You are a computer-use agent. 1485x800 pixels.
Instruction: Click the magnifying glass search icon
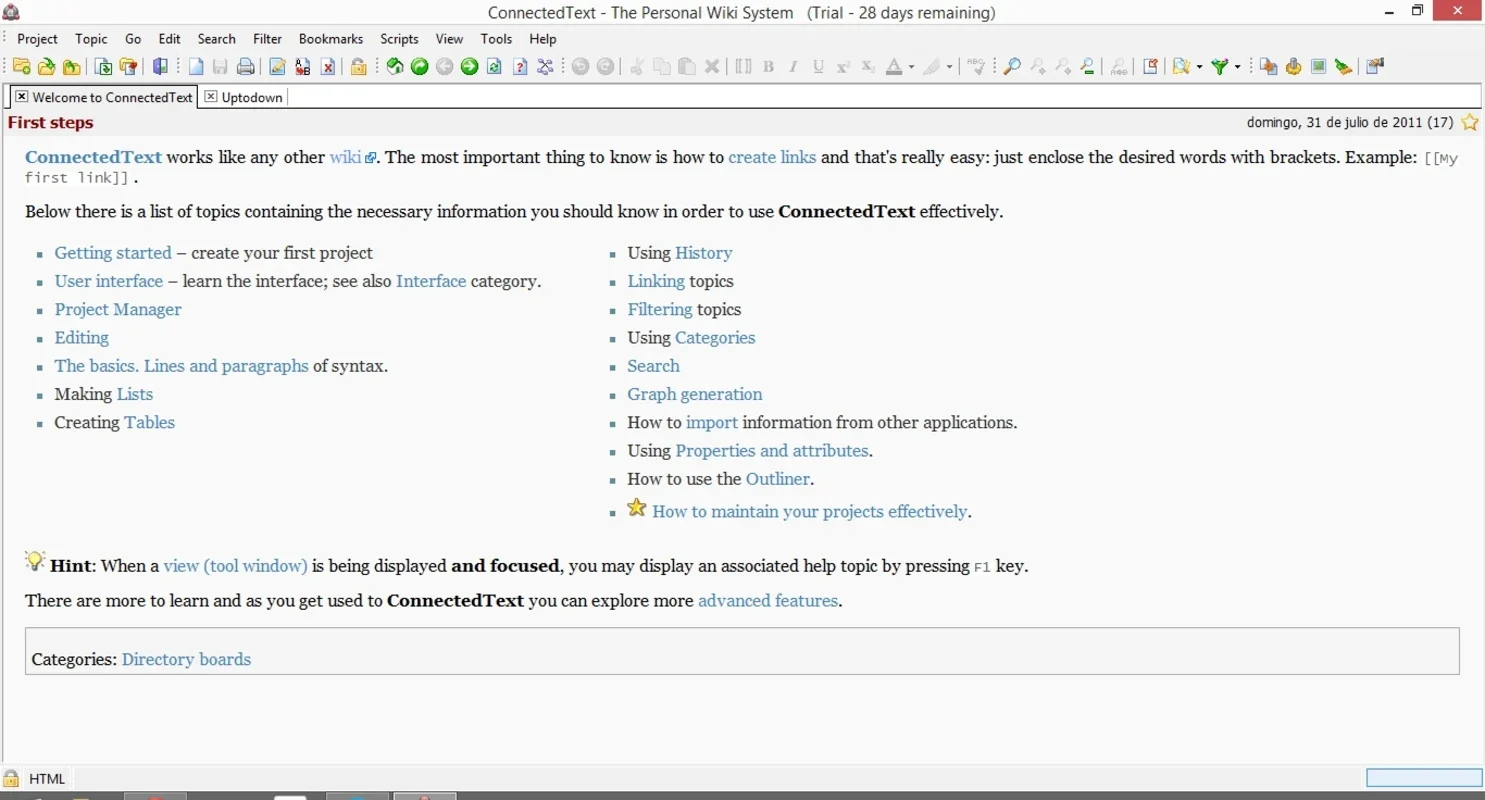1012,67
